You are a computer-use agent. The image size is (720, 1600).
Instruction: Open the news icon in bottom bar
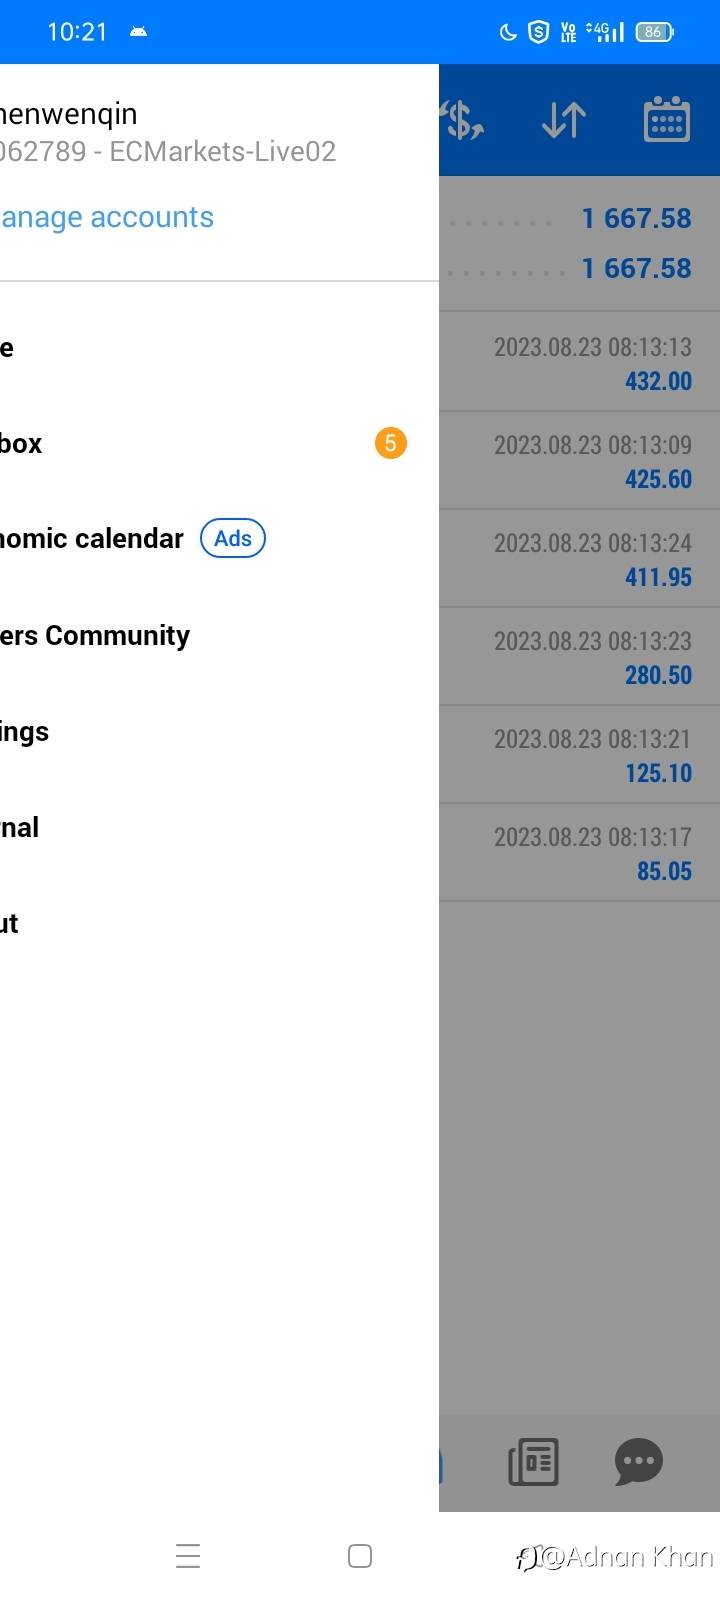point(533,1462)
